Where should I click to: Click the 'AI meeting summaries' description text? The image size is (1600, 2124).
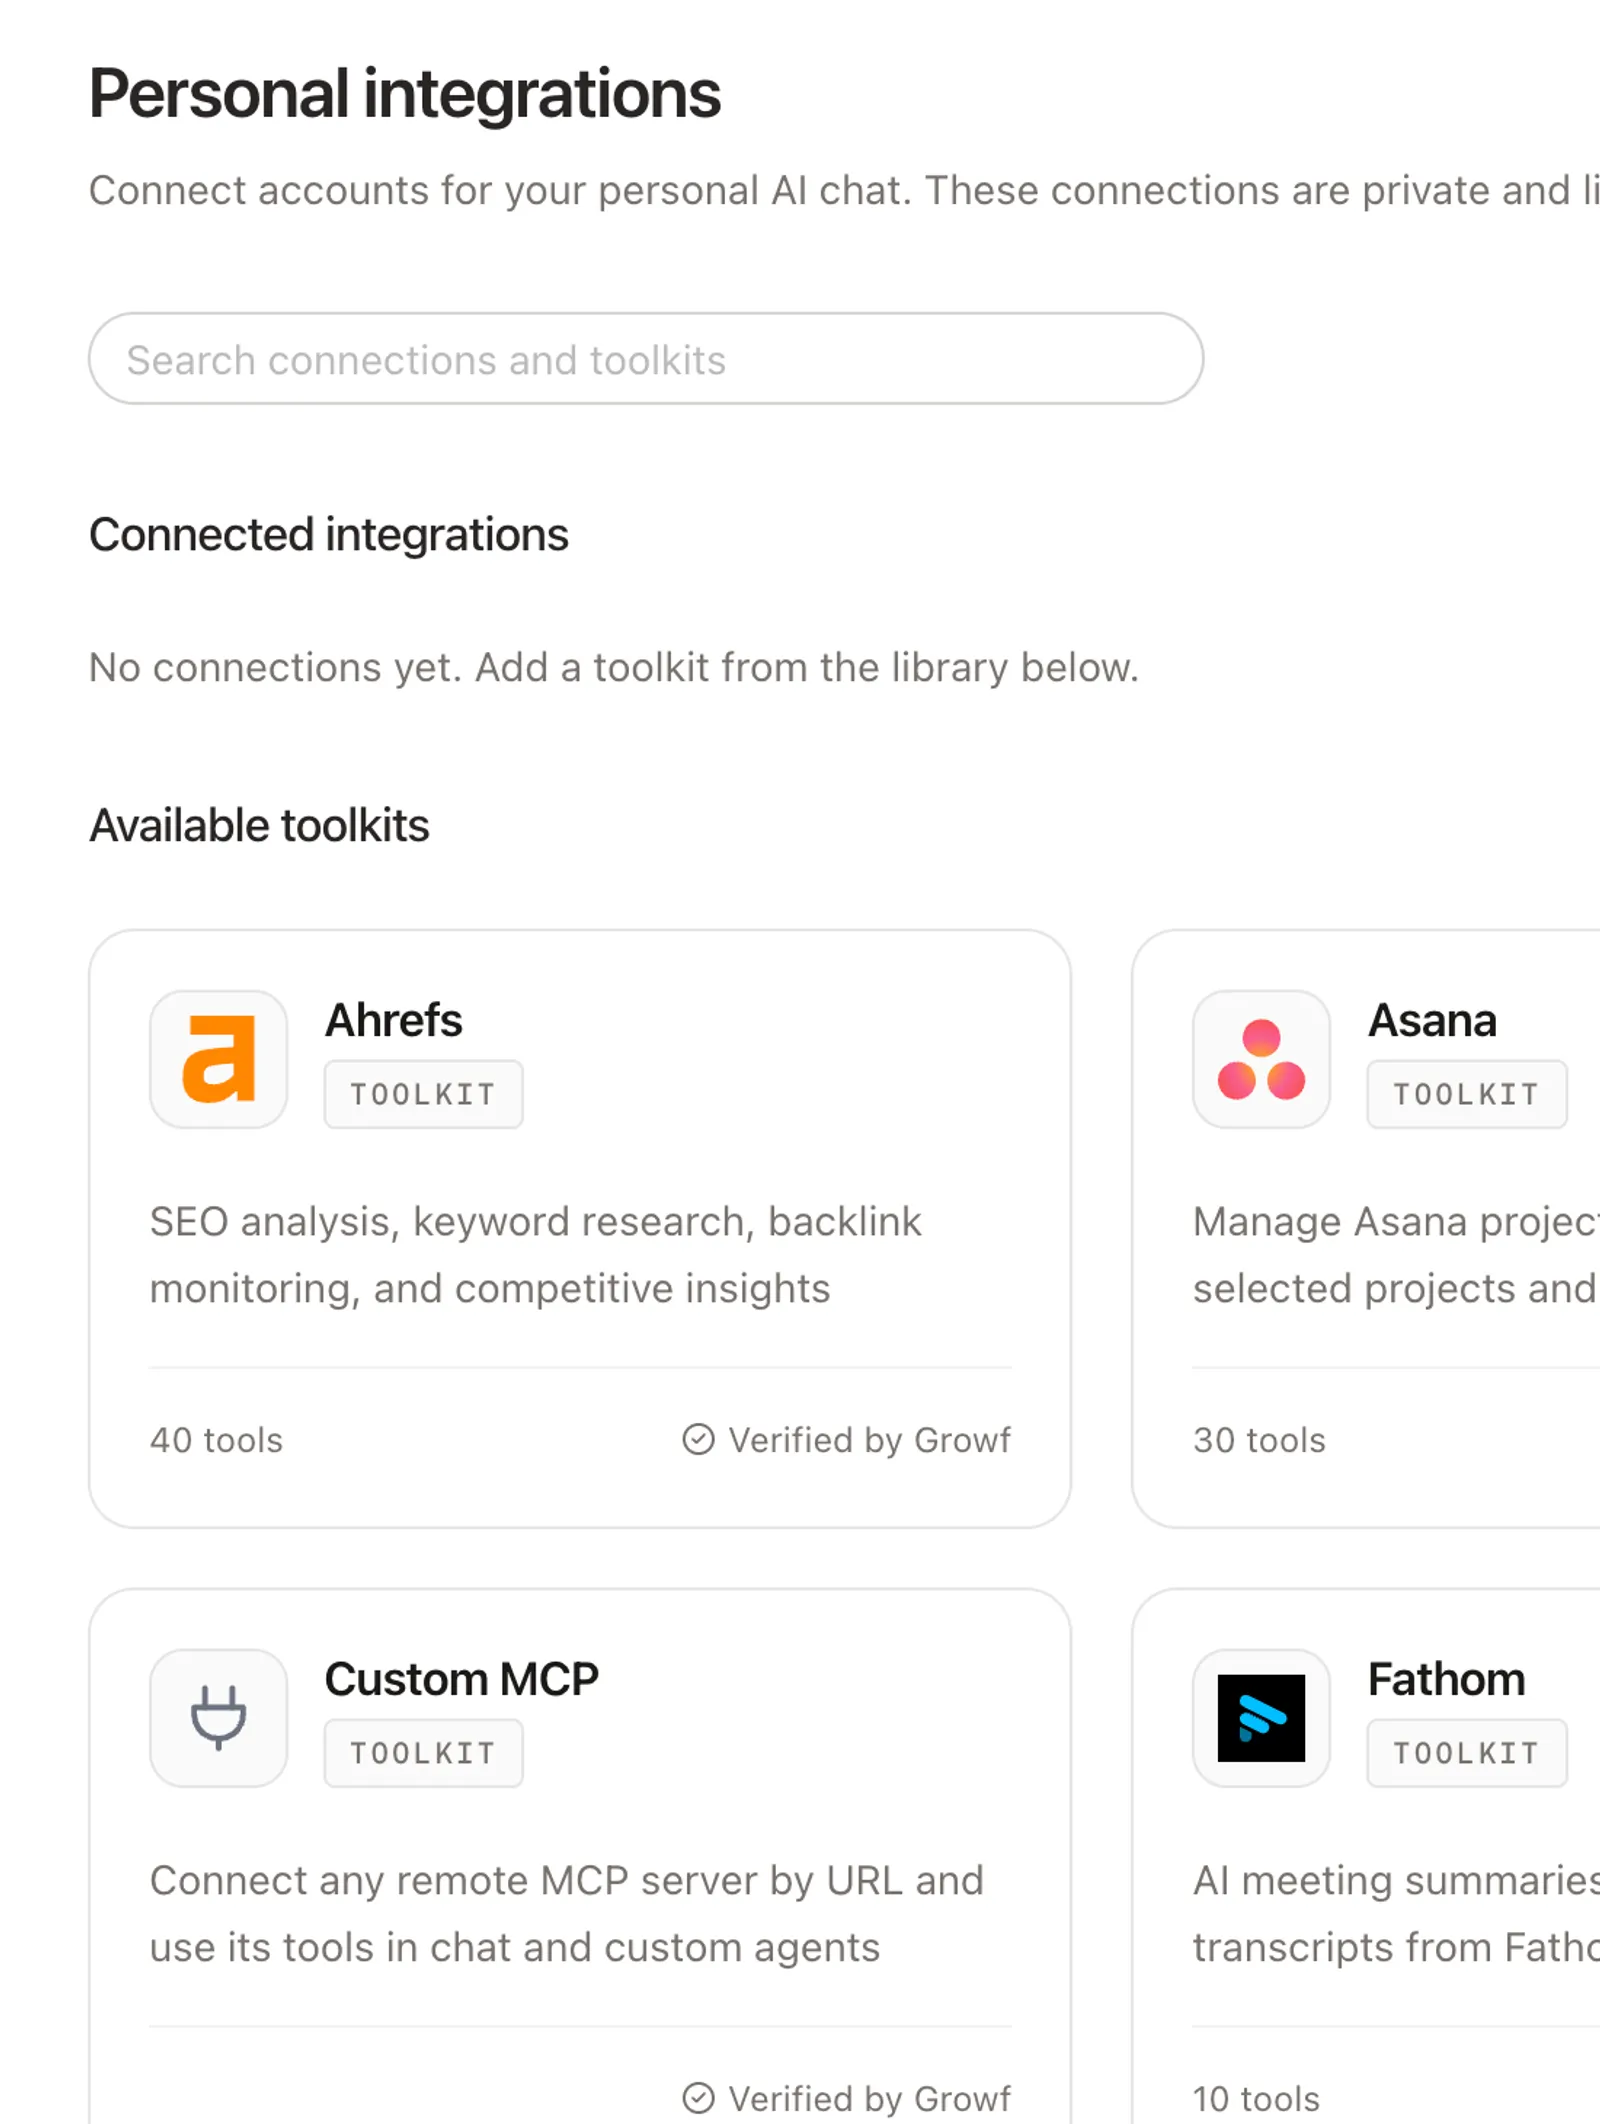(x=1396, y=1914)
